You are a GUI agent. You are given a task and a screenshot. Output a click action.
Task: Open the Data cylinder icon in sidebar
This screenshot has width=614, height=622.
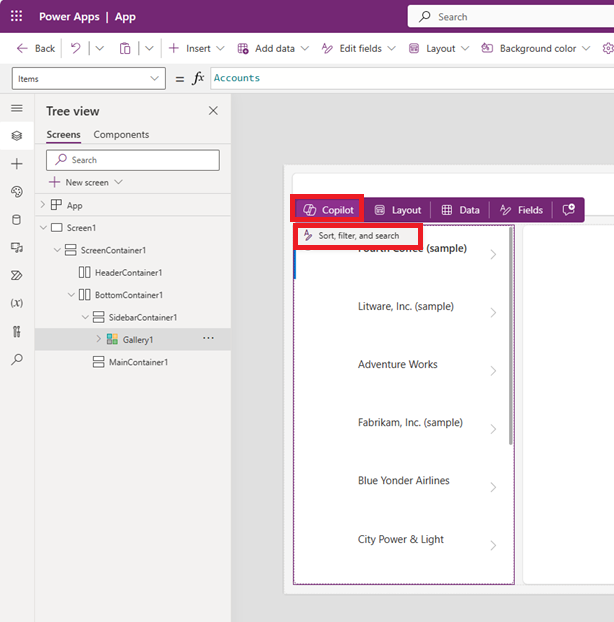click(16, 219)
